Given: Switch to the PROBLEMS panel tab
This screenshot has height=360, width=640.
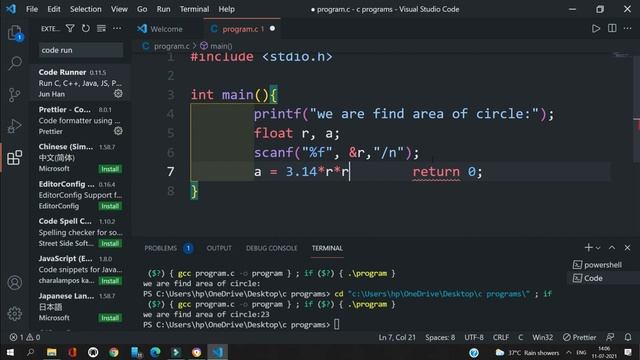Looking at the screenshot, I should tap(160, 248).
